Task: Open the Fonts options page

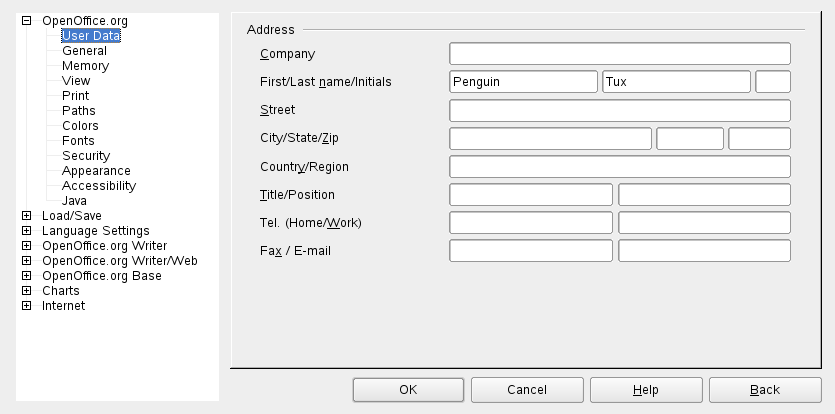Action: 79,141
